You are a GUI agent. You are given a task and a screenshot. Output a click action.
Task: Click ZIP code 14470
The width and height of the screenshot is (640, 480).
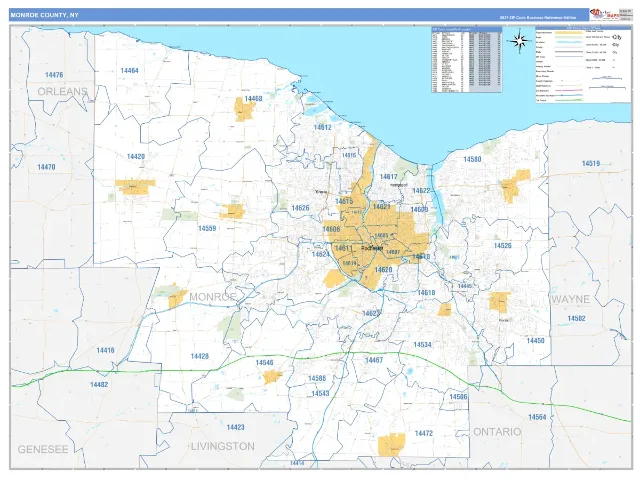tap(46, 167)
